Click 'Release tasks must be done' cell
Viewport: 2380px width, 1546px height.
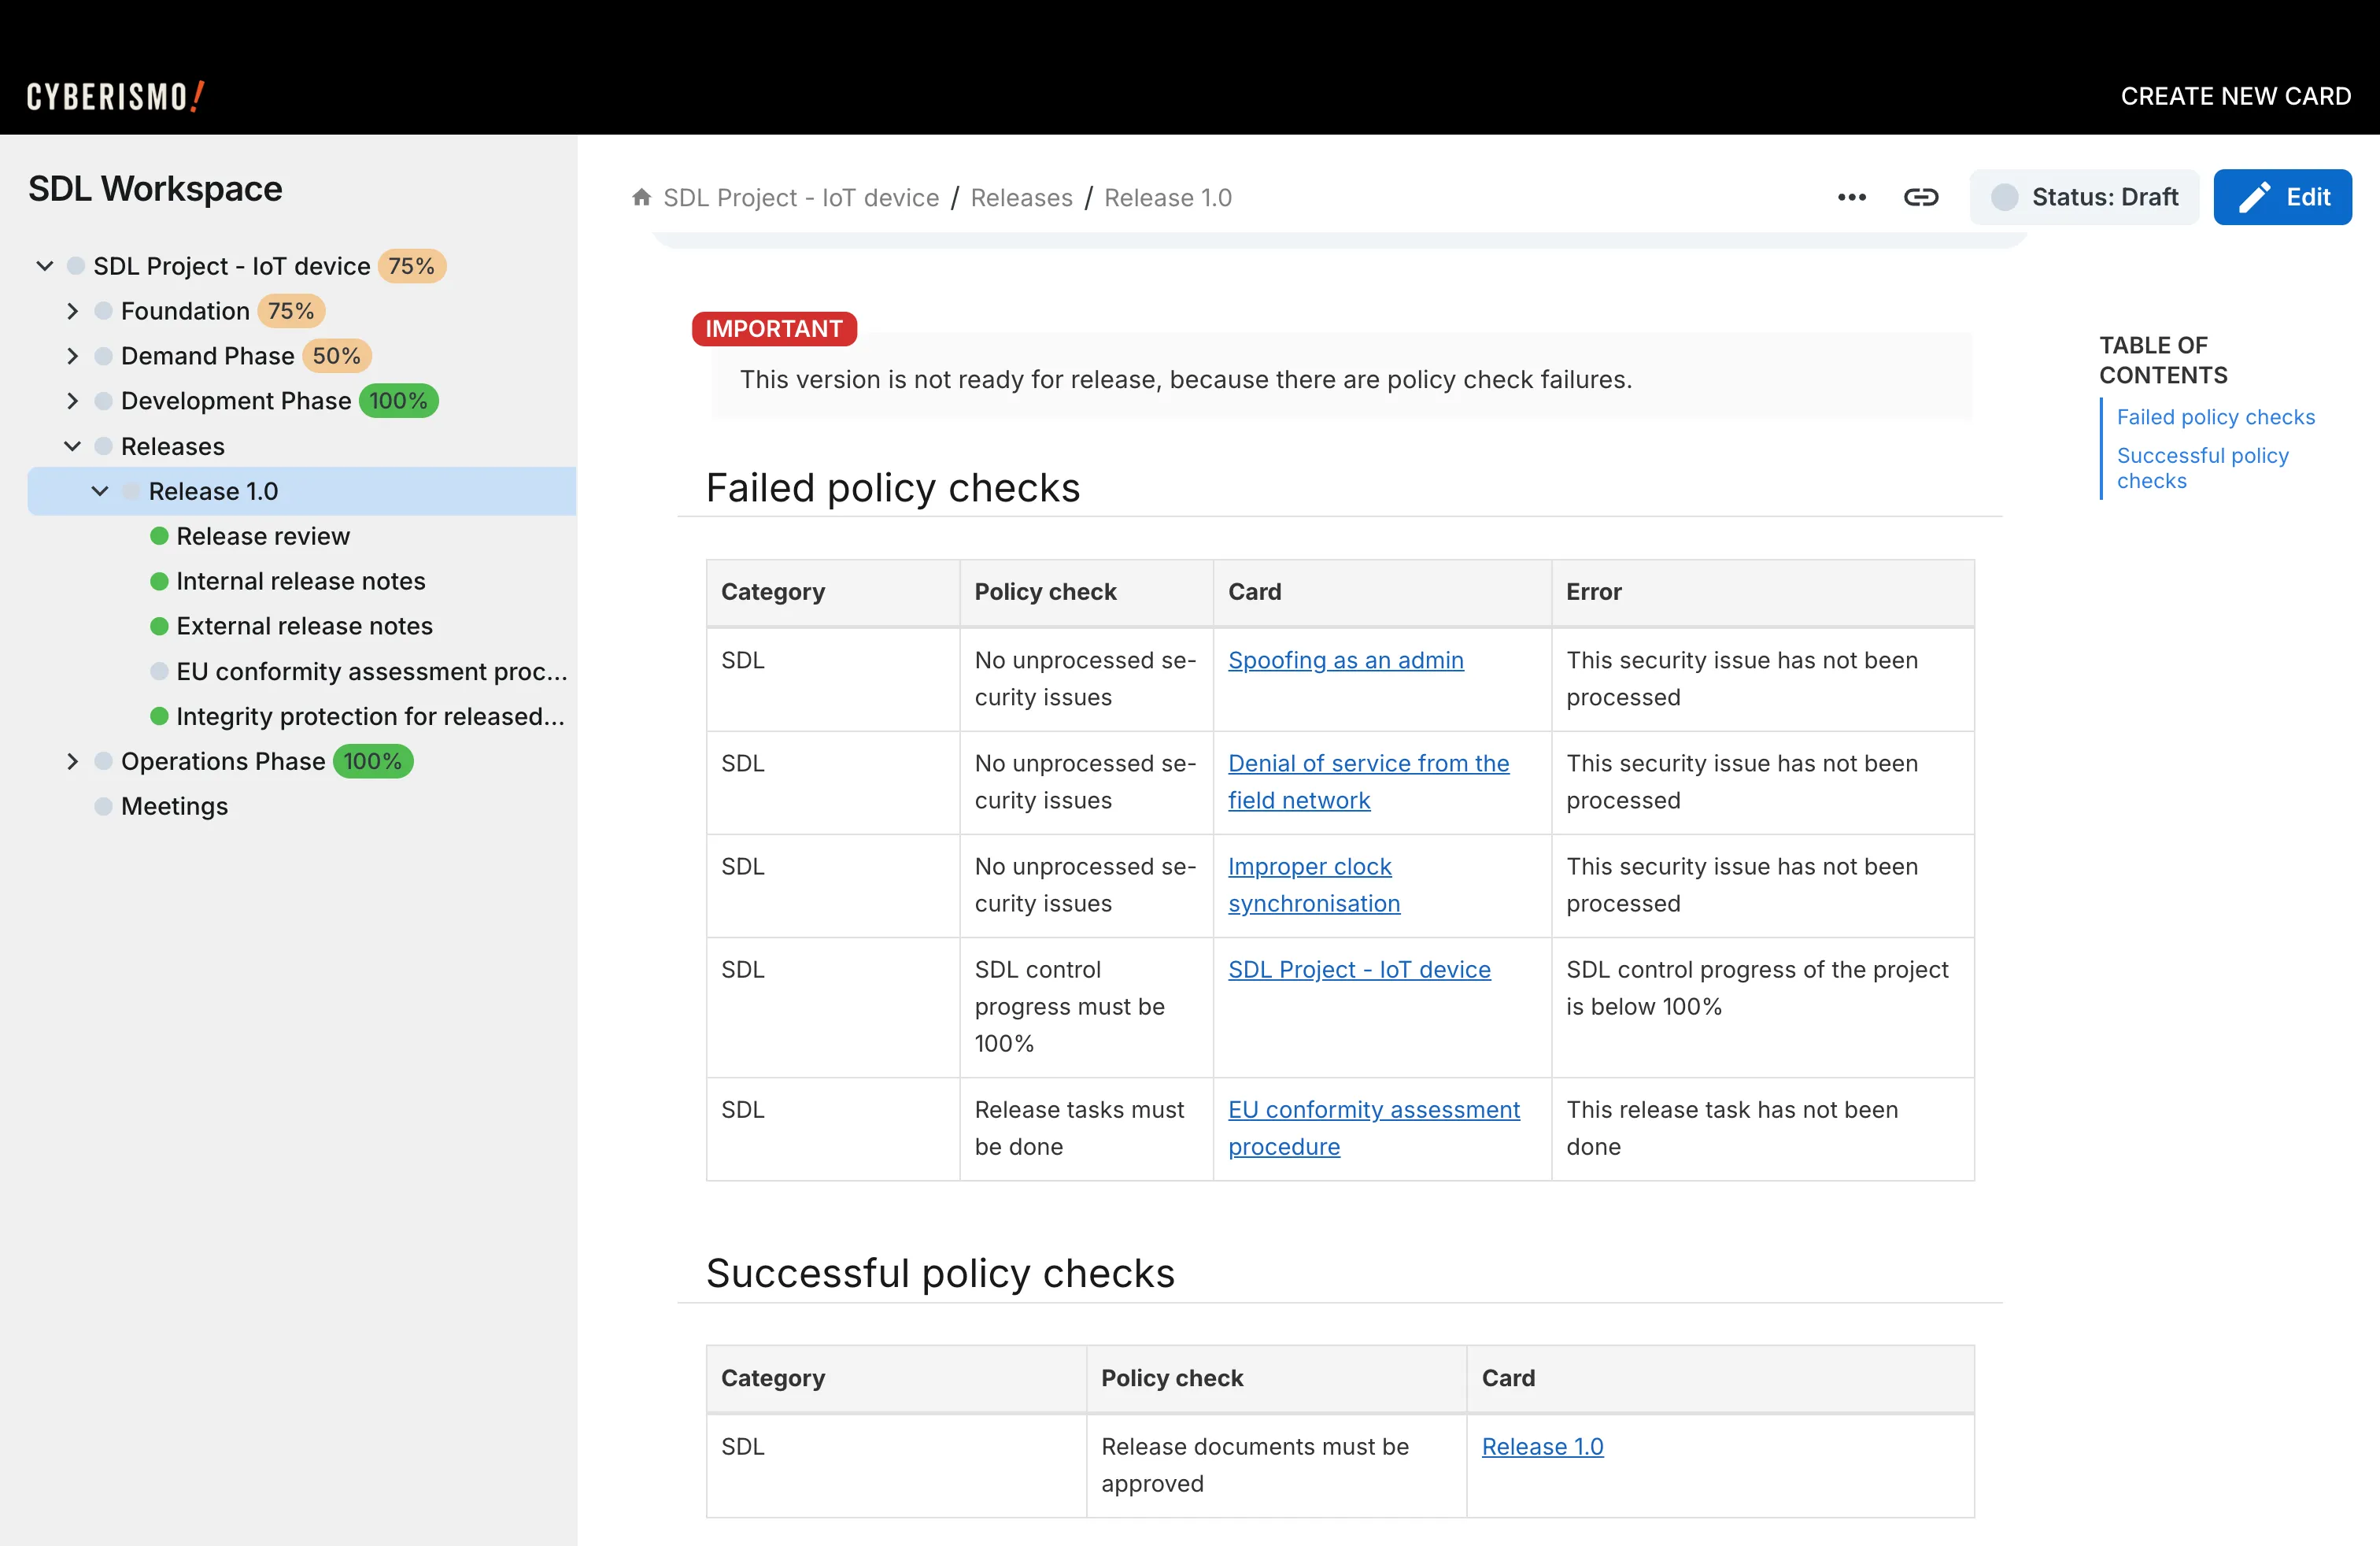tap(1085, 1128)
